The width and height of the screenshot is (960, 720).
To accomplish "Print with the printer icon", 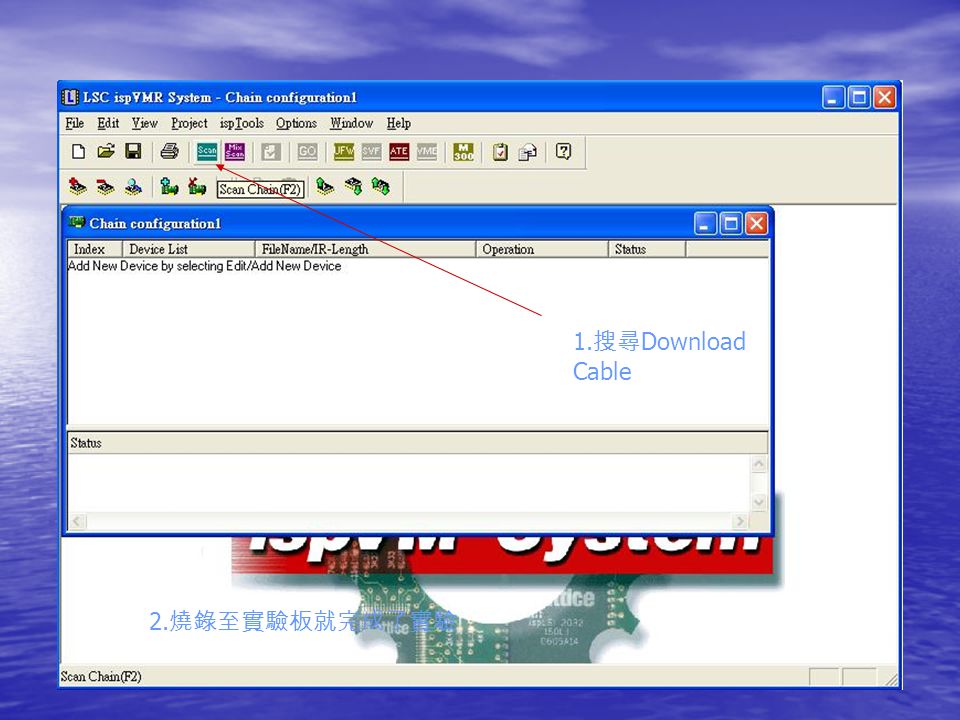I will click(x=169, y=151).
